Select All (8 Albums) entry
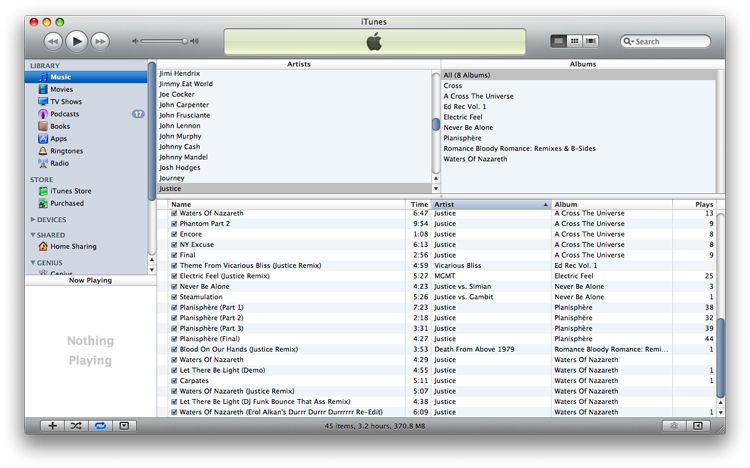Screen dimensions: 750x468 pos(579,75)
